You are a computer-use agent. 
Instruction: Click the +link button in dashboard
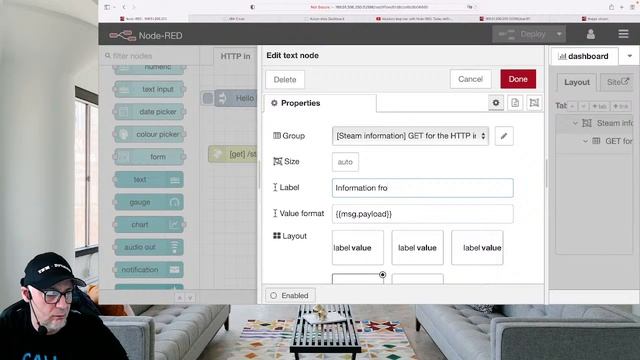tap(621, 106)
